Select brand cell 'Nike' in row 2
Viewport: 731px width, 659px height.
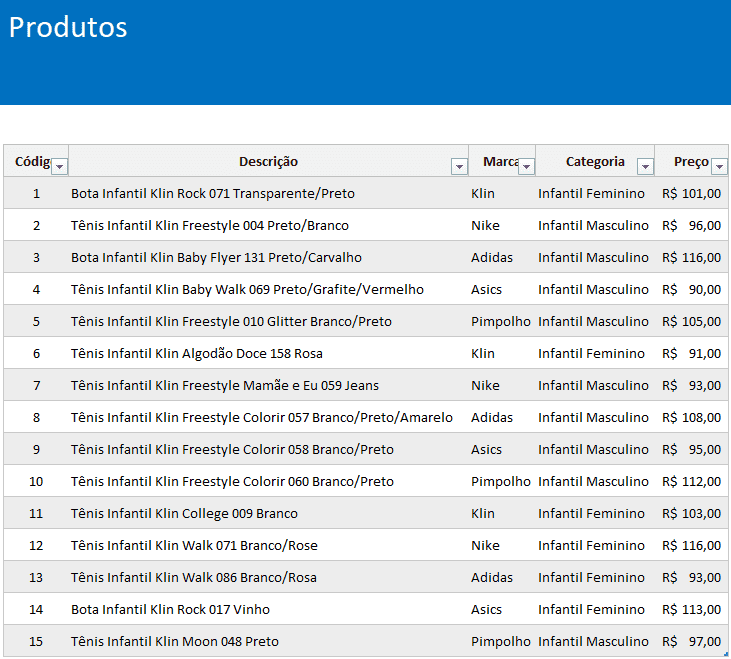click(502, 226)
